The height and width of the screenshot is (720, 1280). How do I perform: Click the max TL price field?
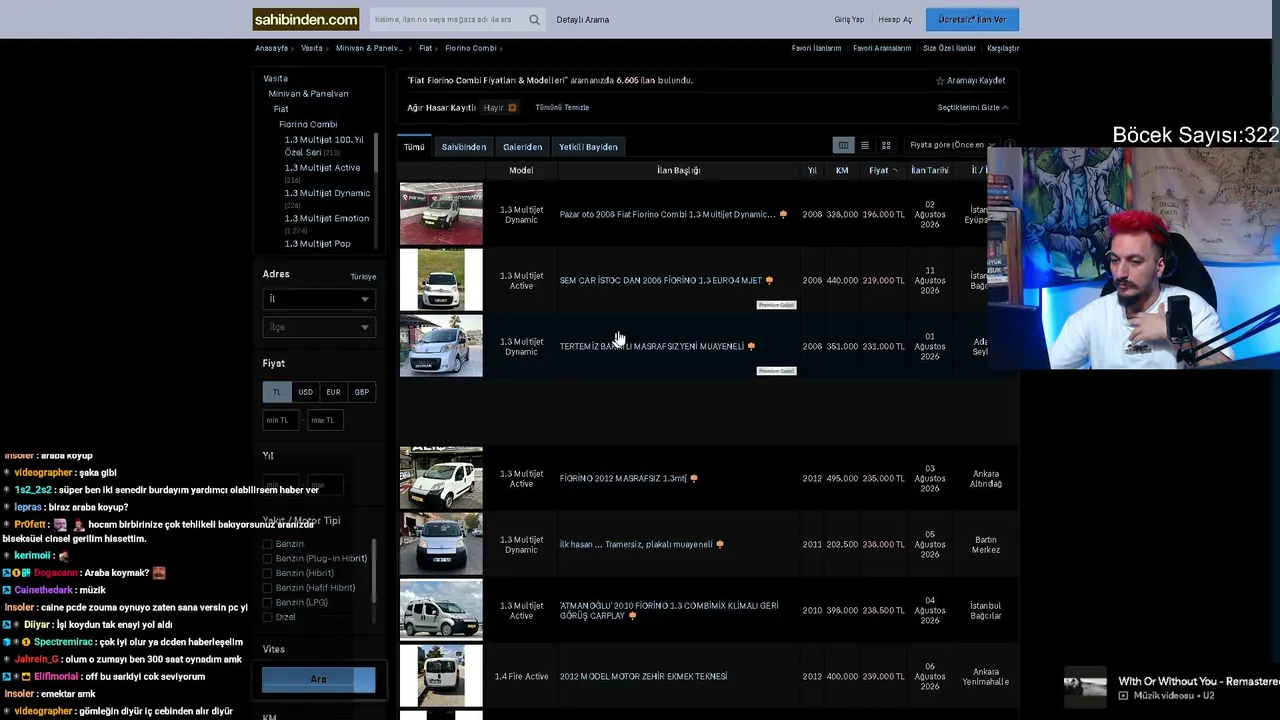[325, 420]
